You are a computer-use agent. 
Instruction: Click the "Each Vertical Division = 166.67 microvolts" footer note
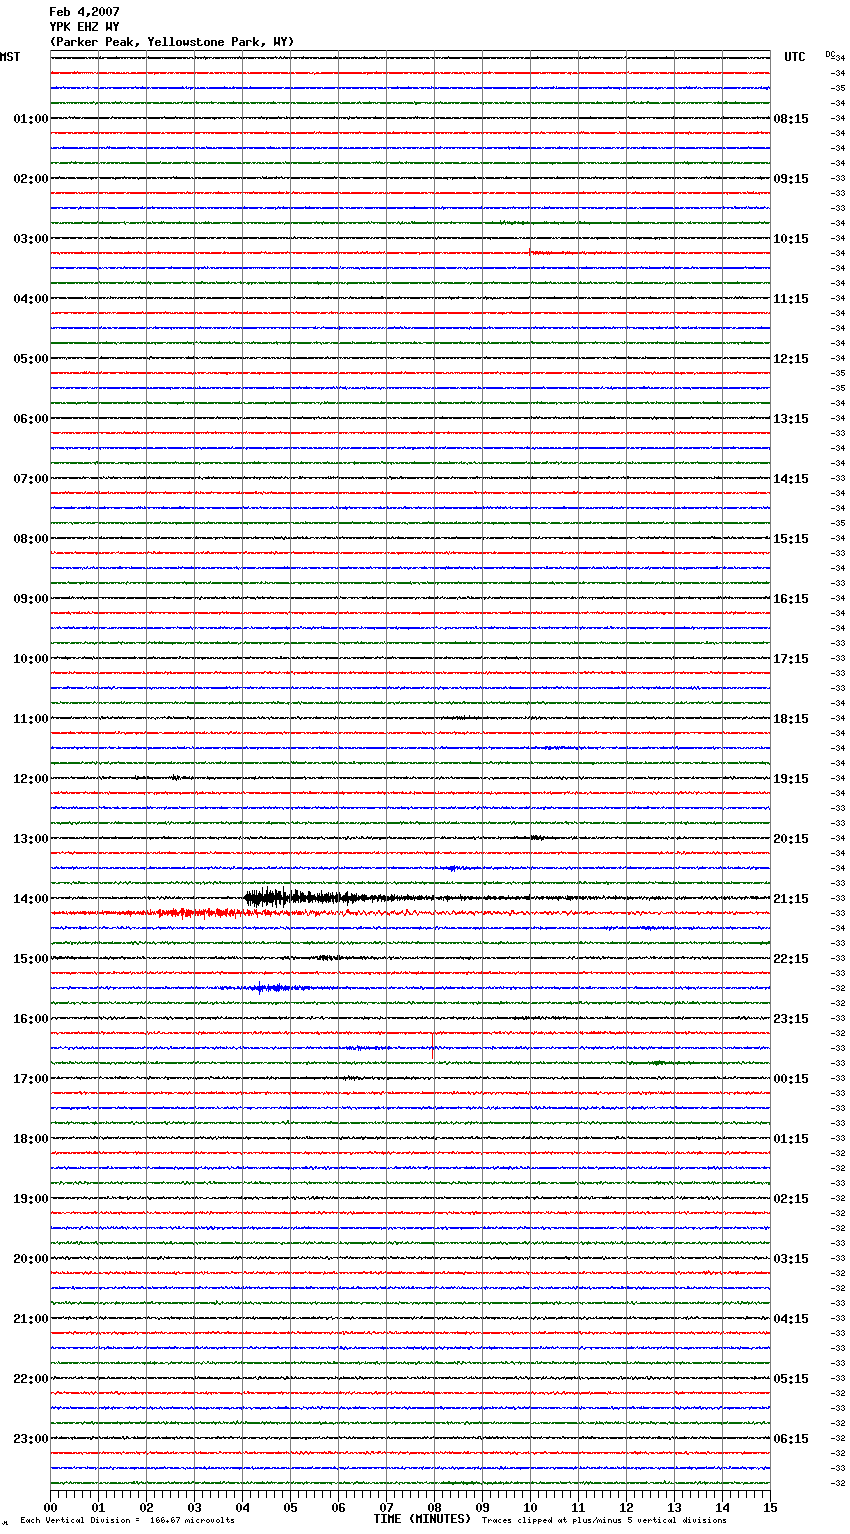tap(128, 1521)
